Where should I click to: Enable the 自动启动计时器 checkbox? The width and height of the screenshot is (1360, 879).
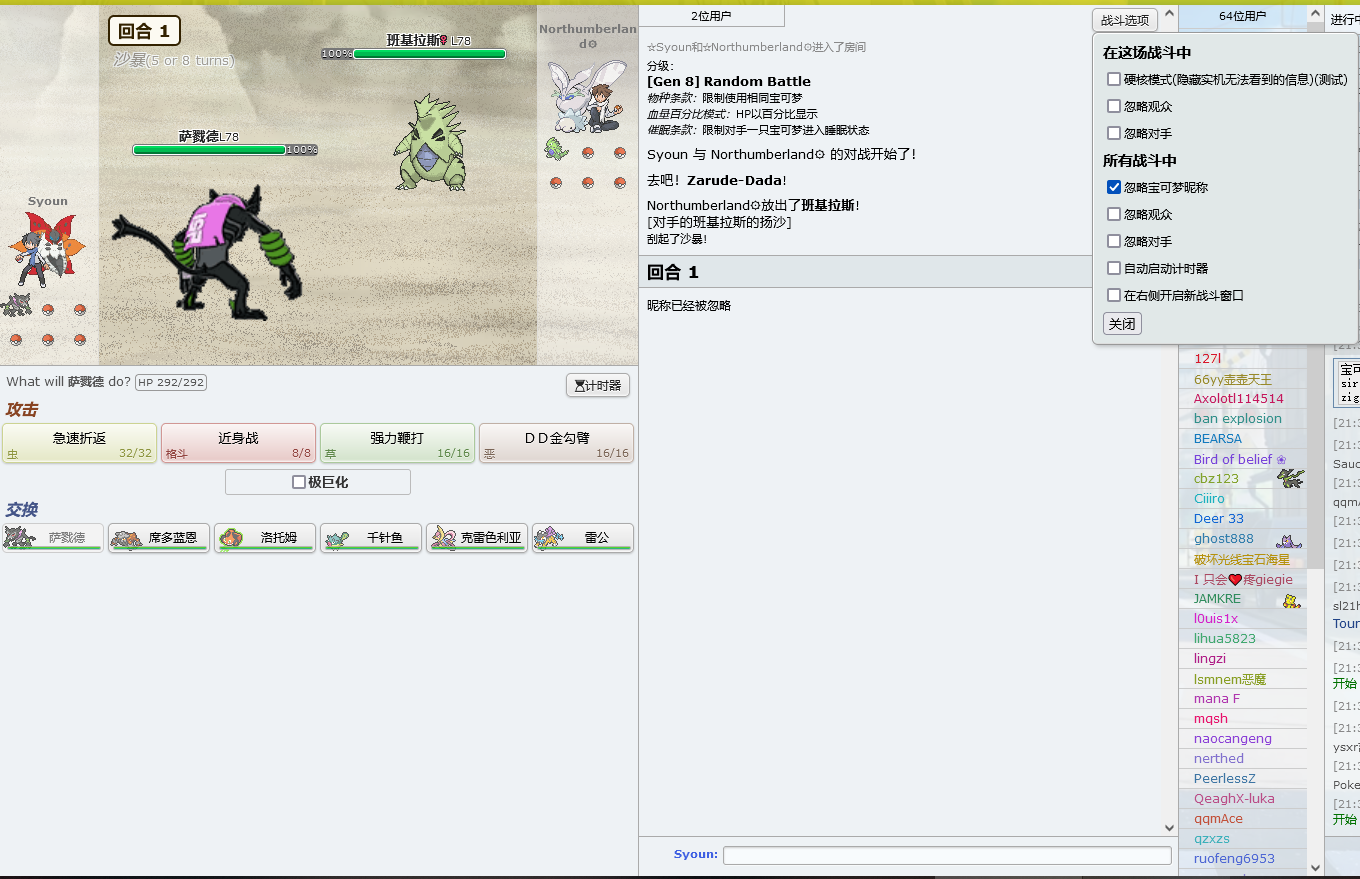1114,268
